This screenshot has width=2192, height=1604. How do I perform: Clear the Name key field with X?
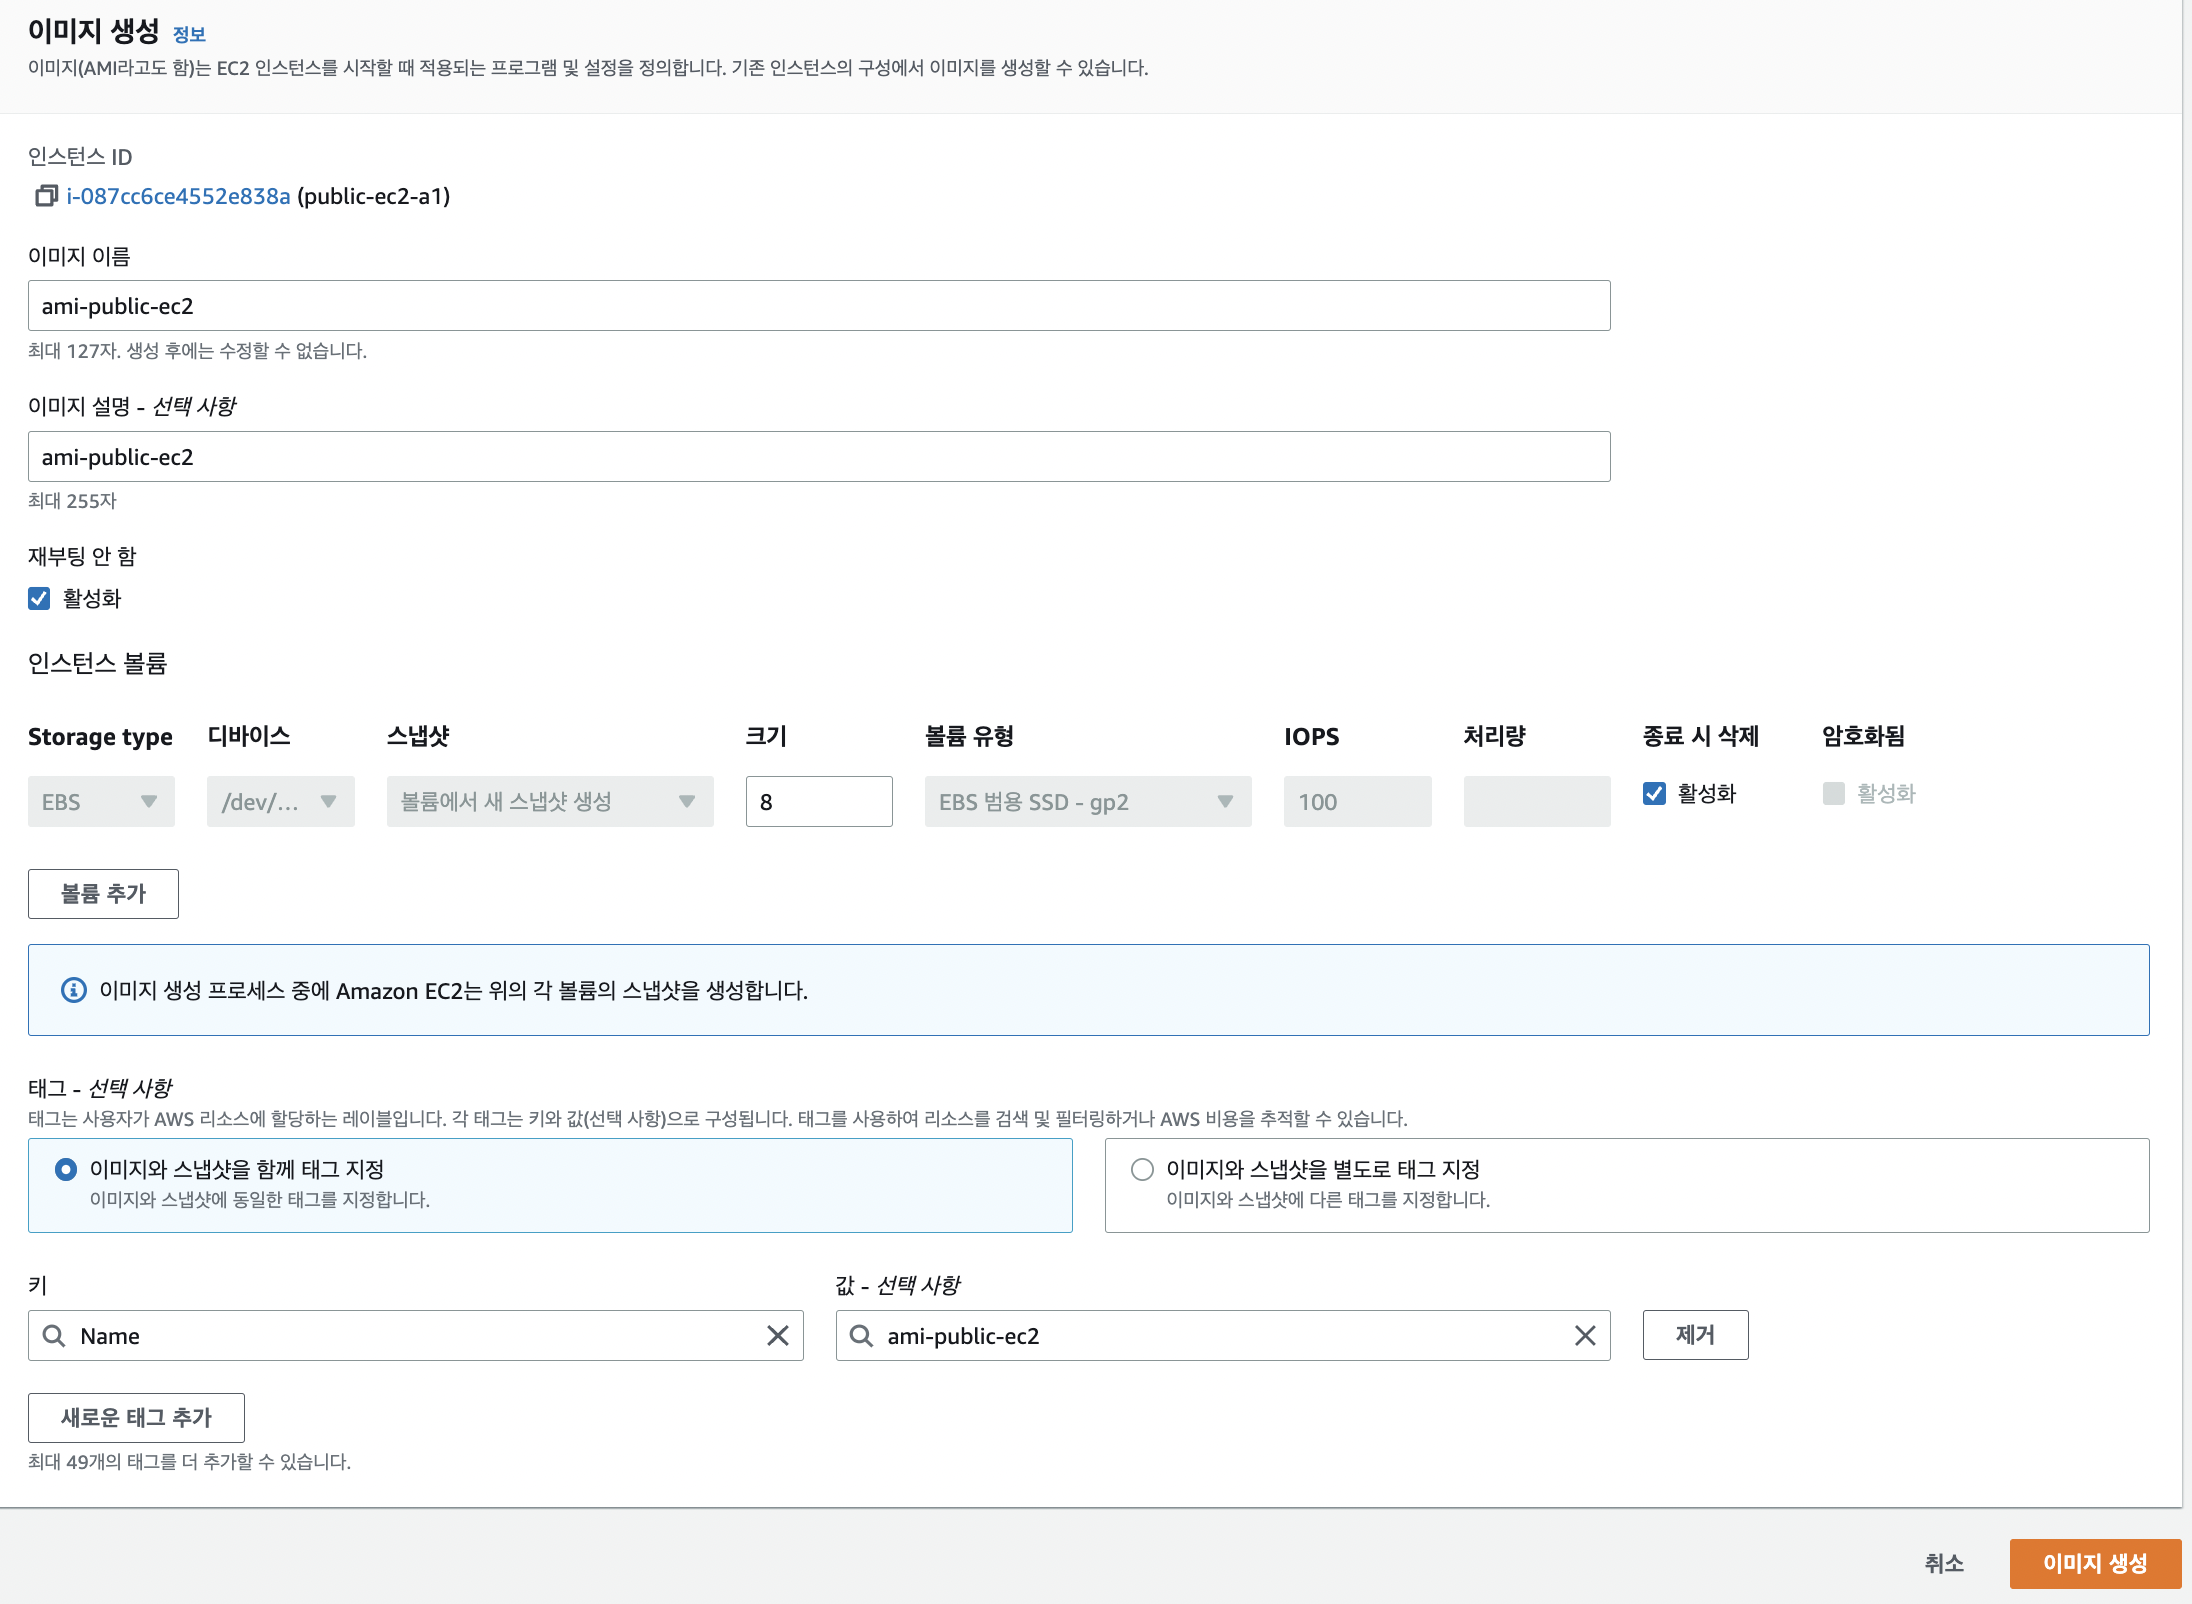click(777, 1336)
